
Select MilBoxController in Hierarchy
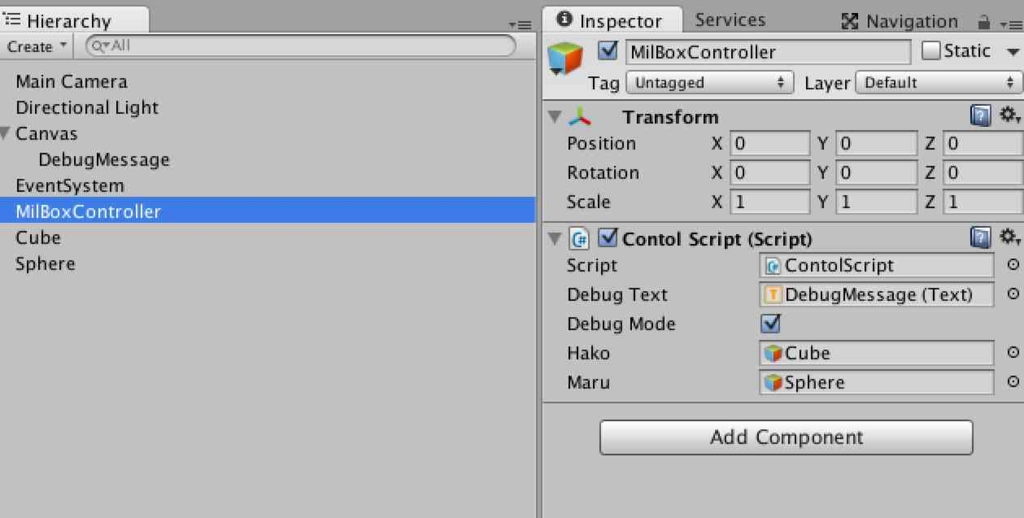pos(268,210)
